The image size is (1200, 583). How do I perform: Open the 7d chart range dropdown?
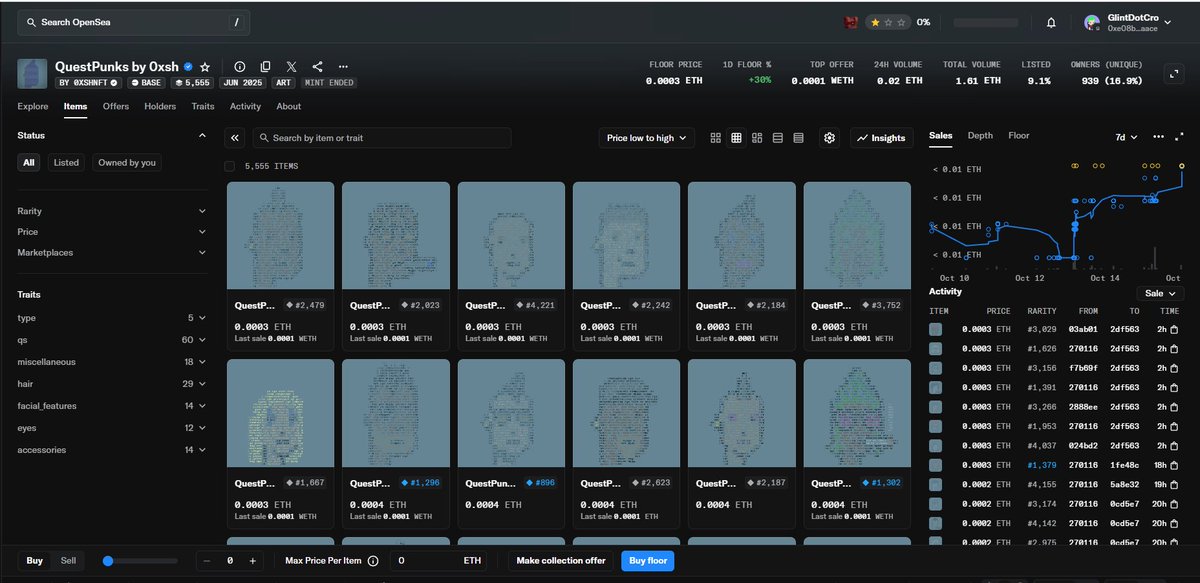1126,136
